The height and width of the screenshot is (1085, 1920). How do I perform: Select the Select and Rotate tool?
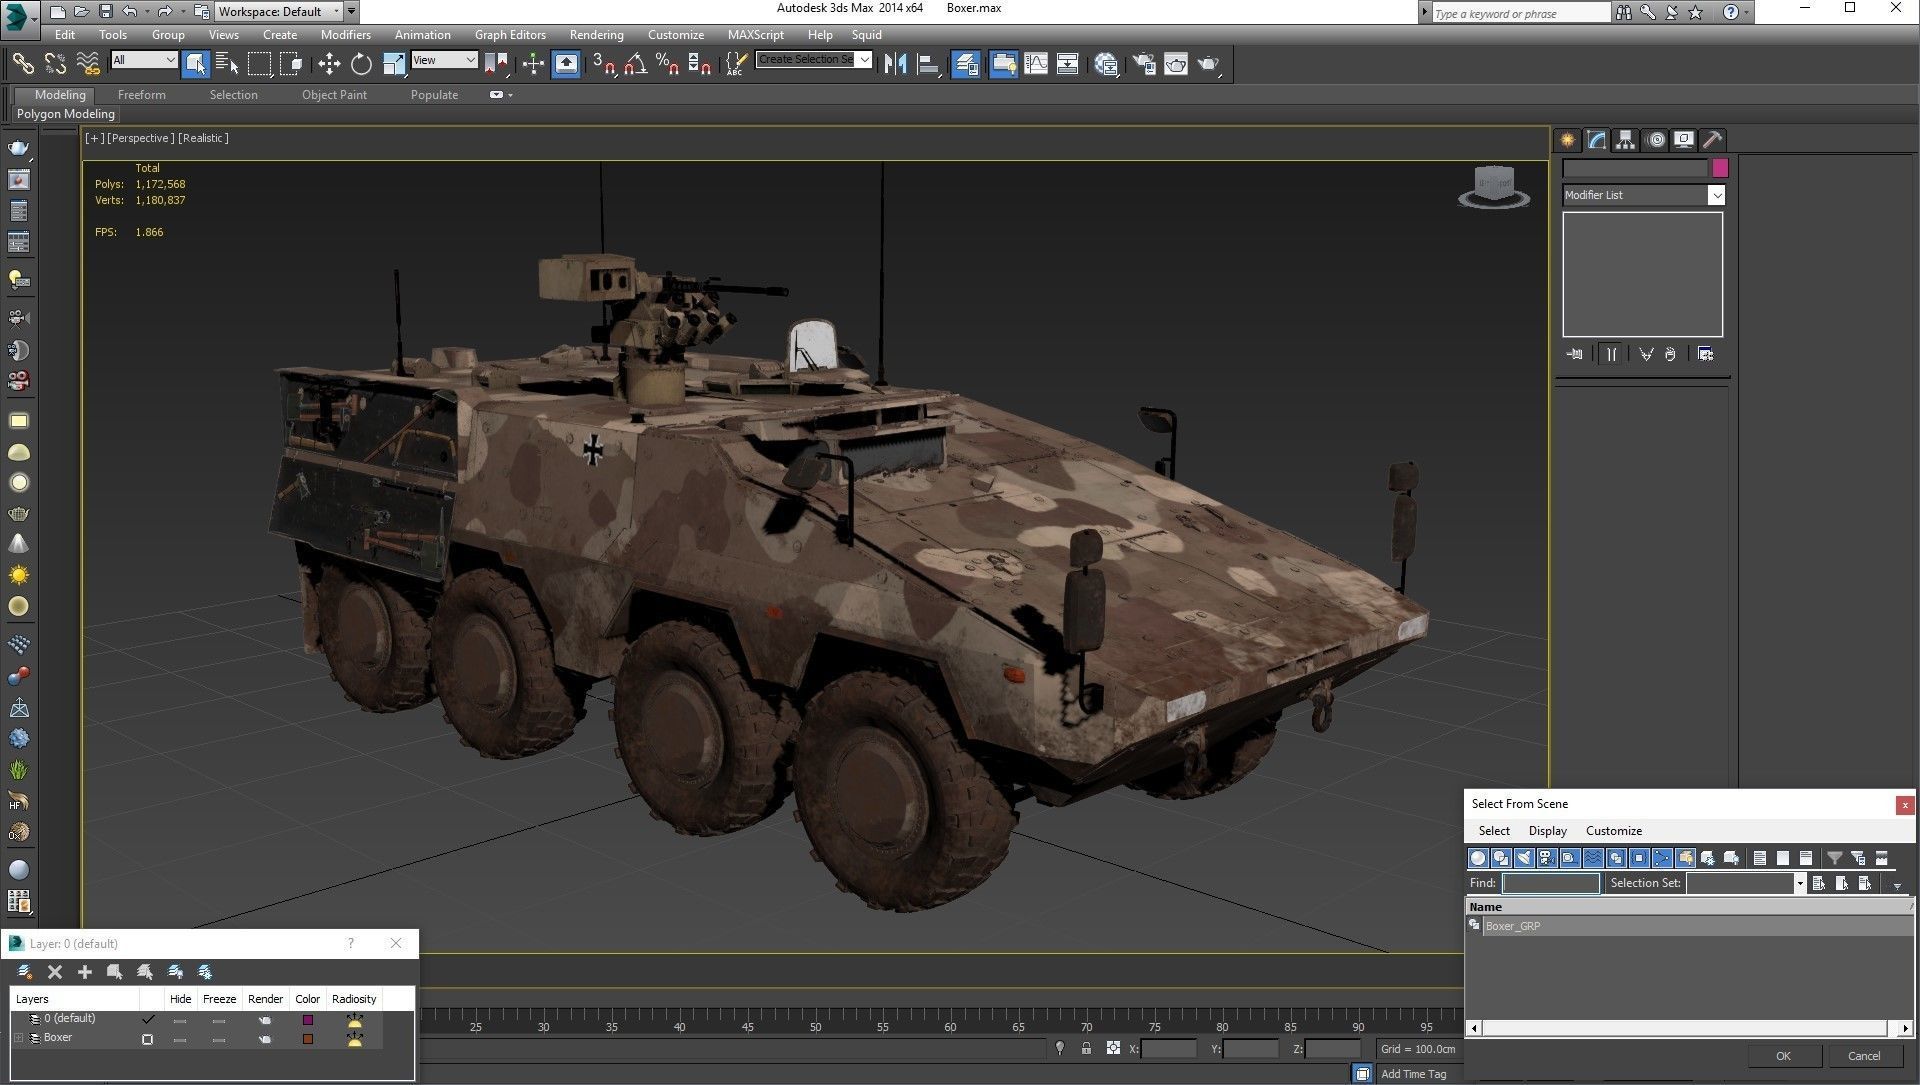point(361,64)
